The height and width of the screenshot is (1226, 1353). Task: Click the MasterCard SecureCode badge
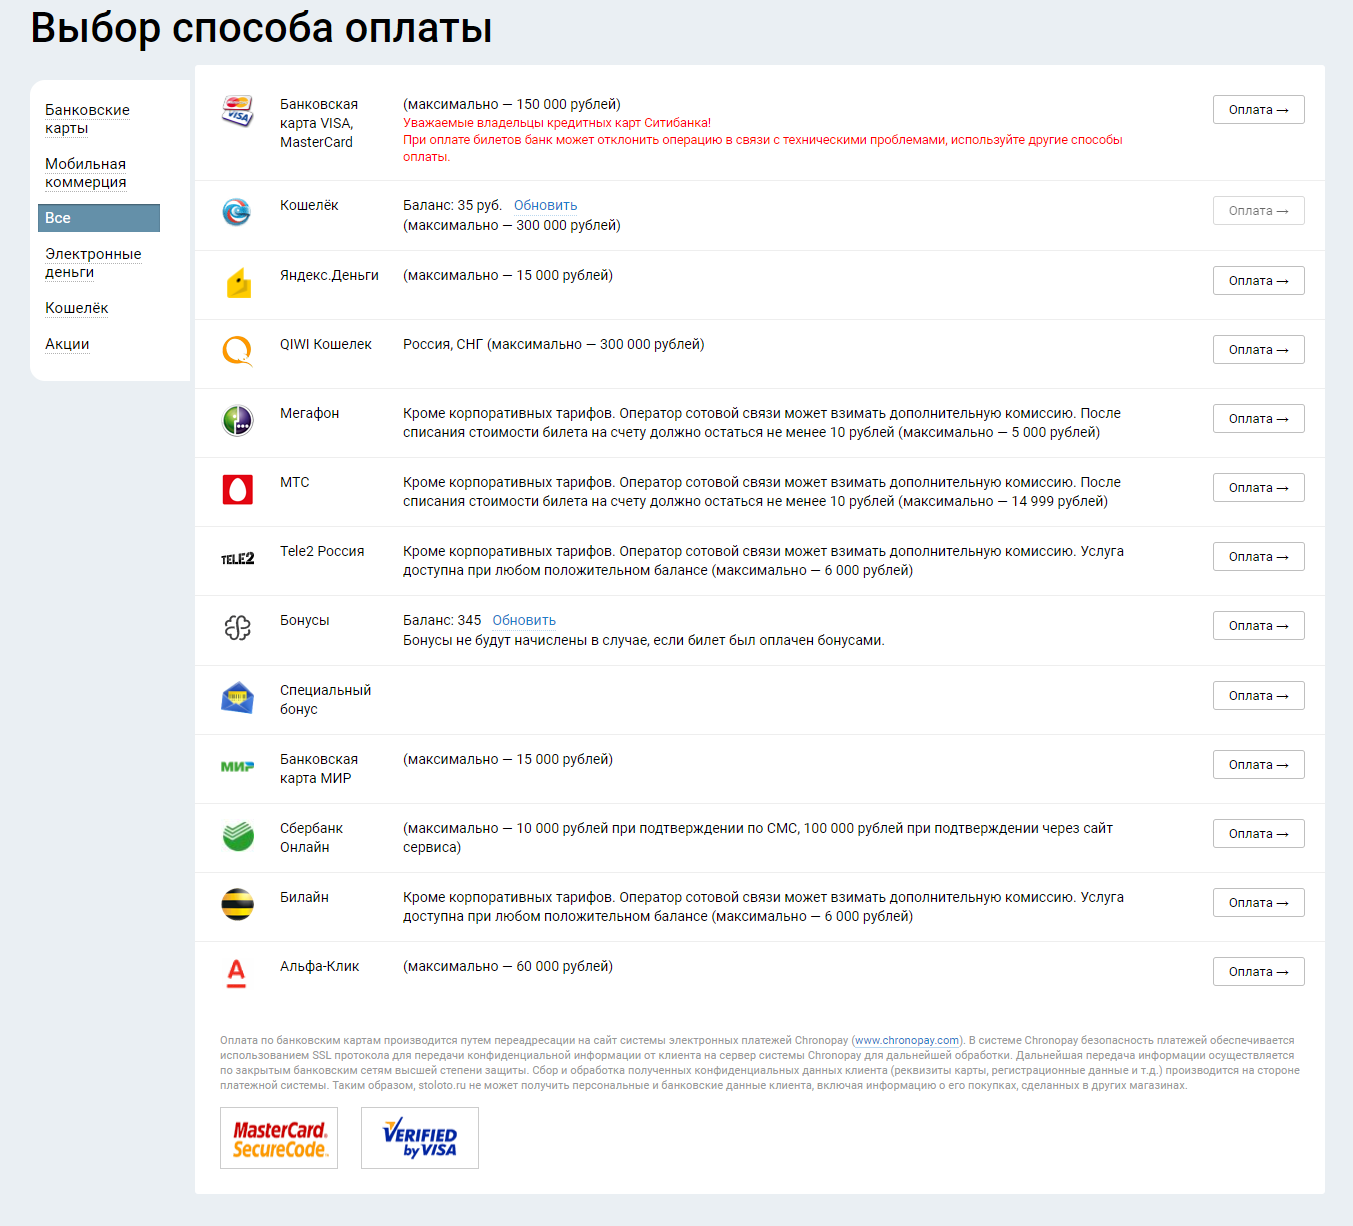[x=279, y=1138]
